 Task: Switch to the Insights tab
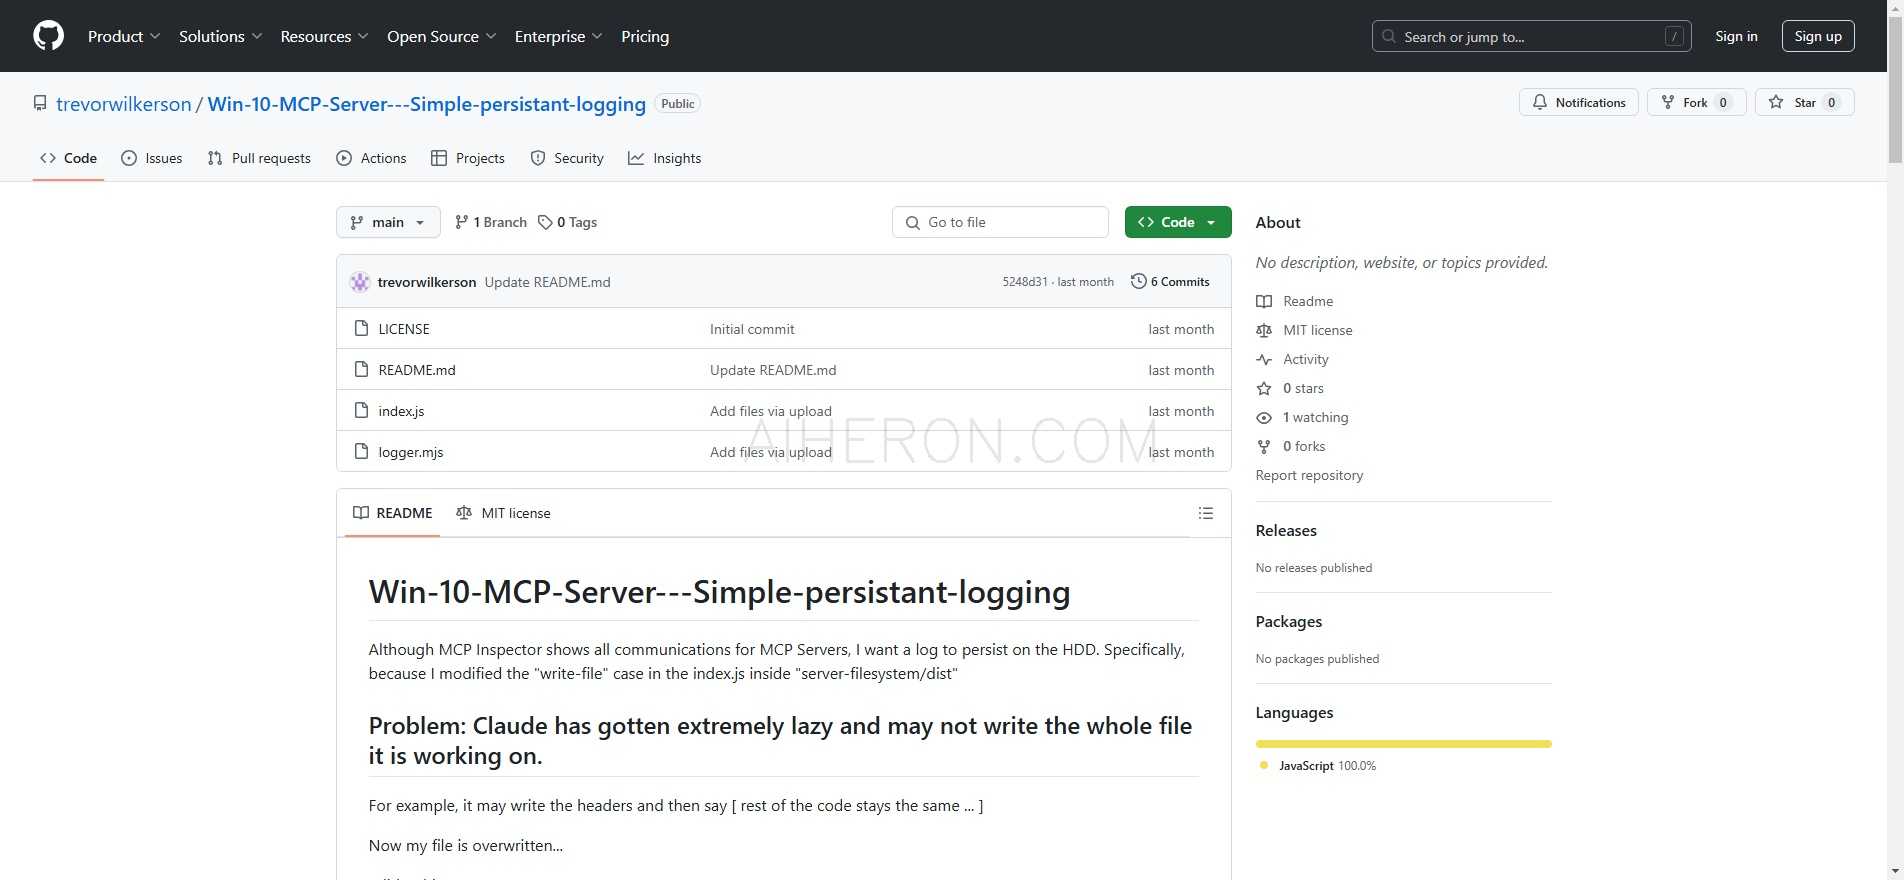[x=665, y=158]
